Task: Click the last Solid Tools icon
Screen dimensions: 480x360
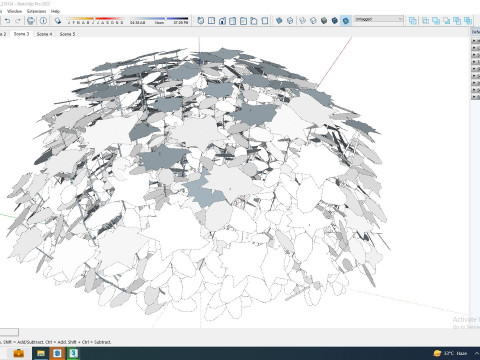Action: [x=468, y=21]
